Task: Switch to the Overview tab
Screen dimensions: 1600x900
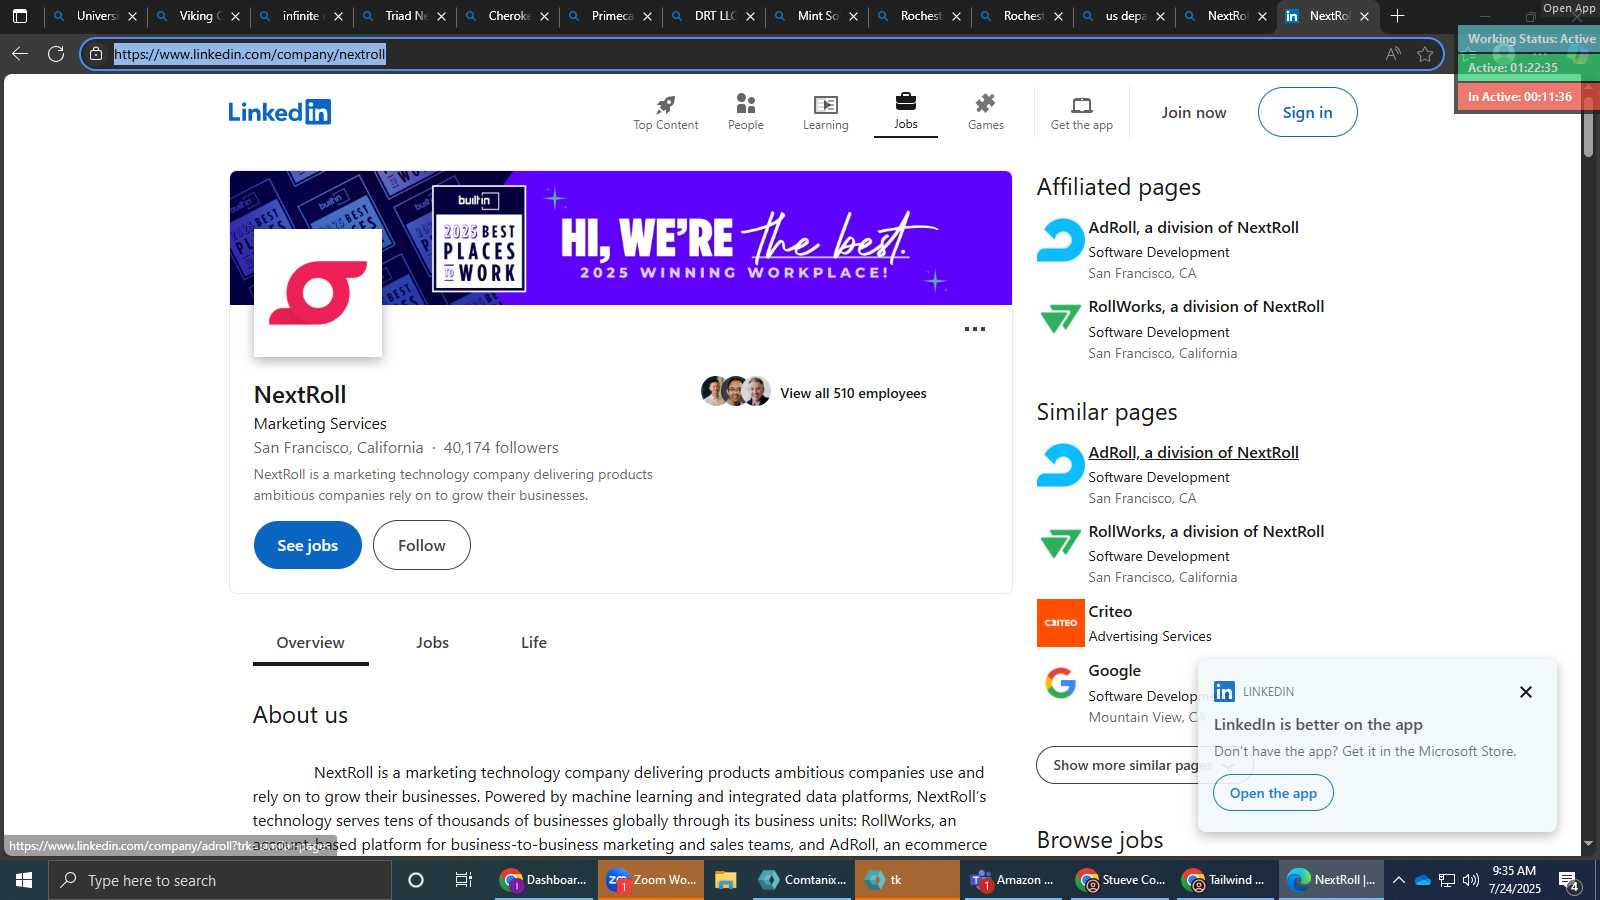Action: pos(310,643)
